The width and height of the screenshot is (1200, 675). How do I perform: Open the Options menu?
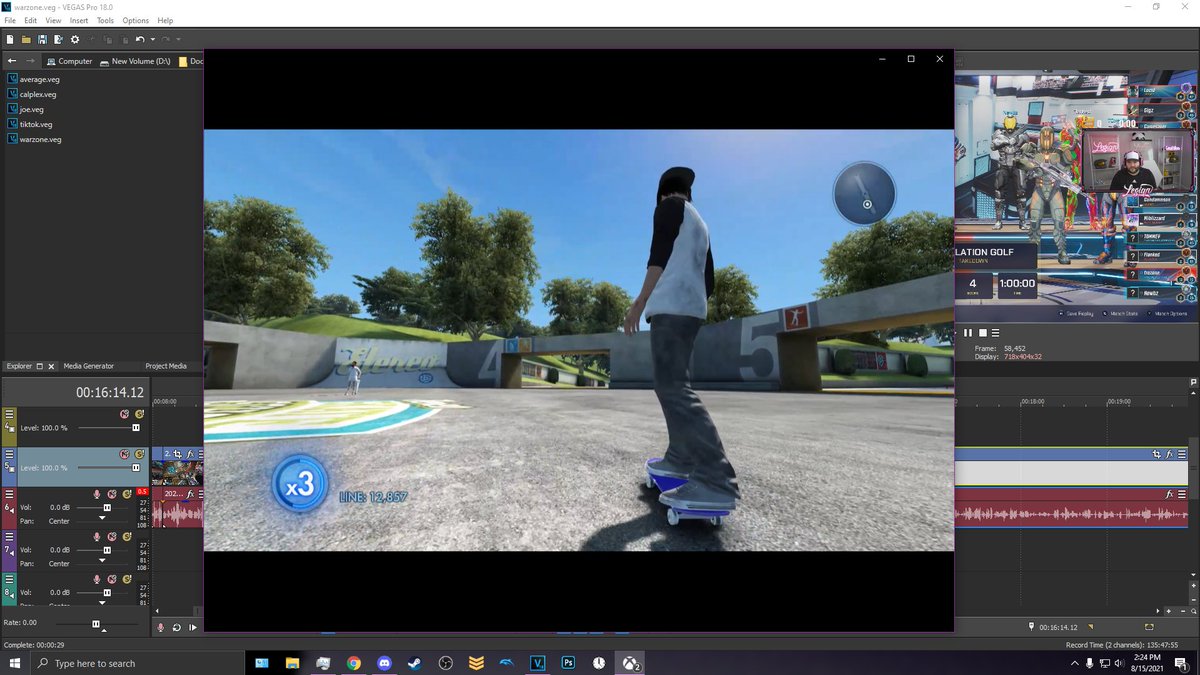pyautogui.click(x=136, y=20)
